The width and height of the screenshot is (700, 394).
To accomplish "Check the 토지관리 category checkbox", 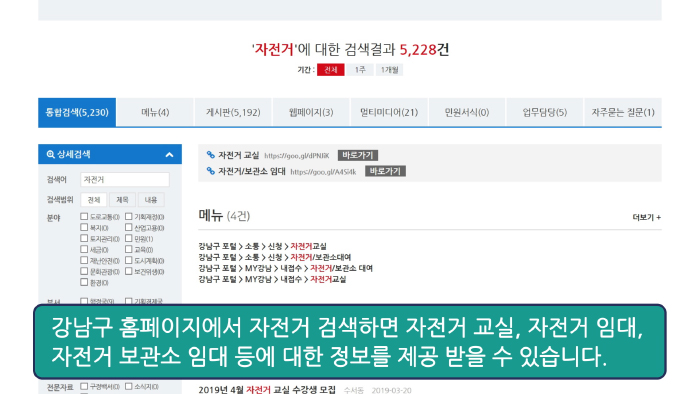I will 84,238.
